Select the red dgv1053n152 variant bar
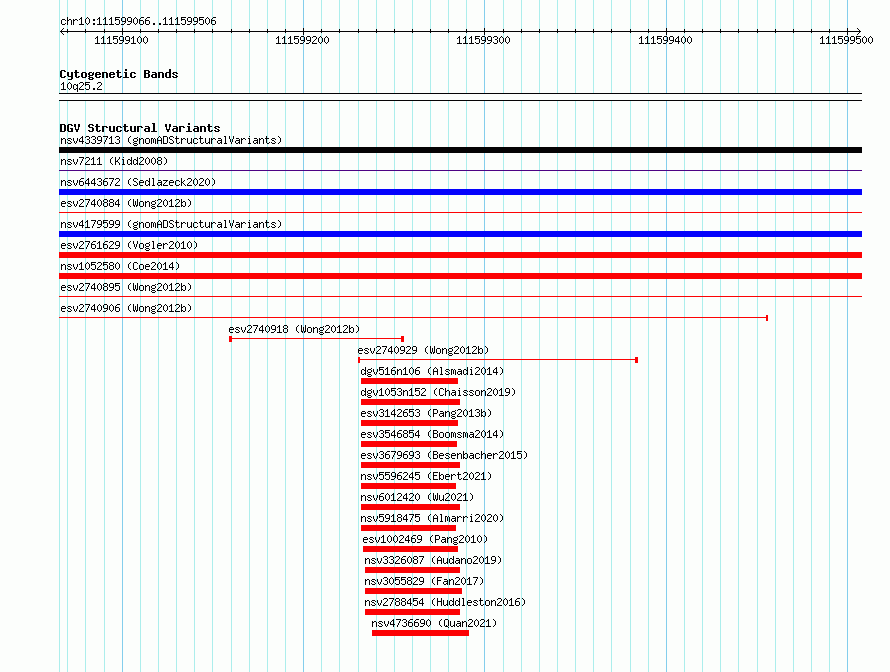Screen dimensions: 890x672 click(410, 402)
